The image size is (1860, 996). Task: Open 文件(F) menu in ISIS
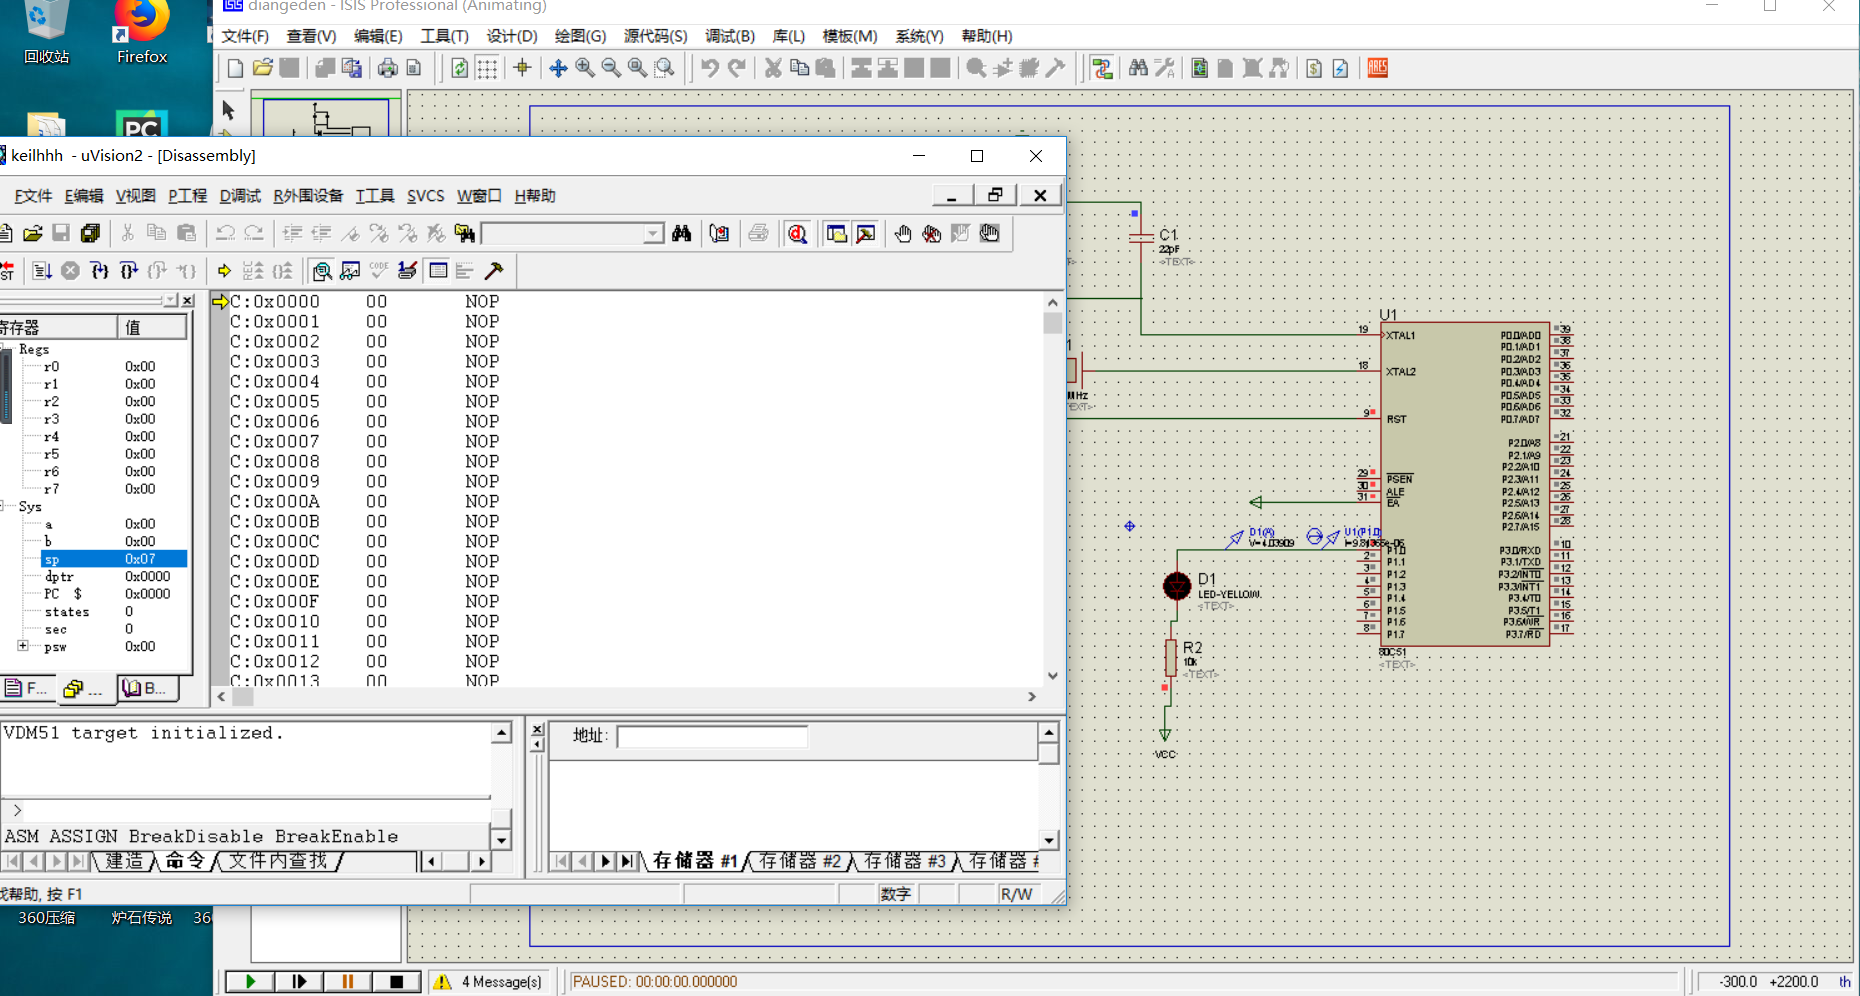(245, 36)
